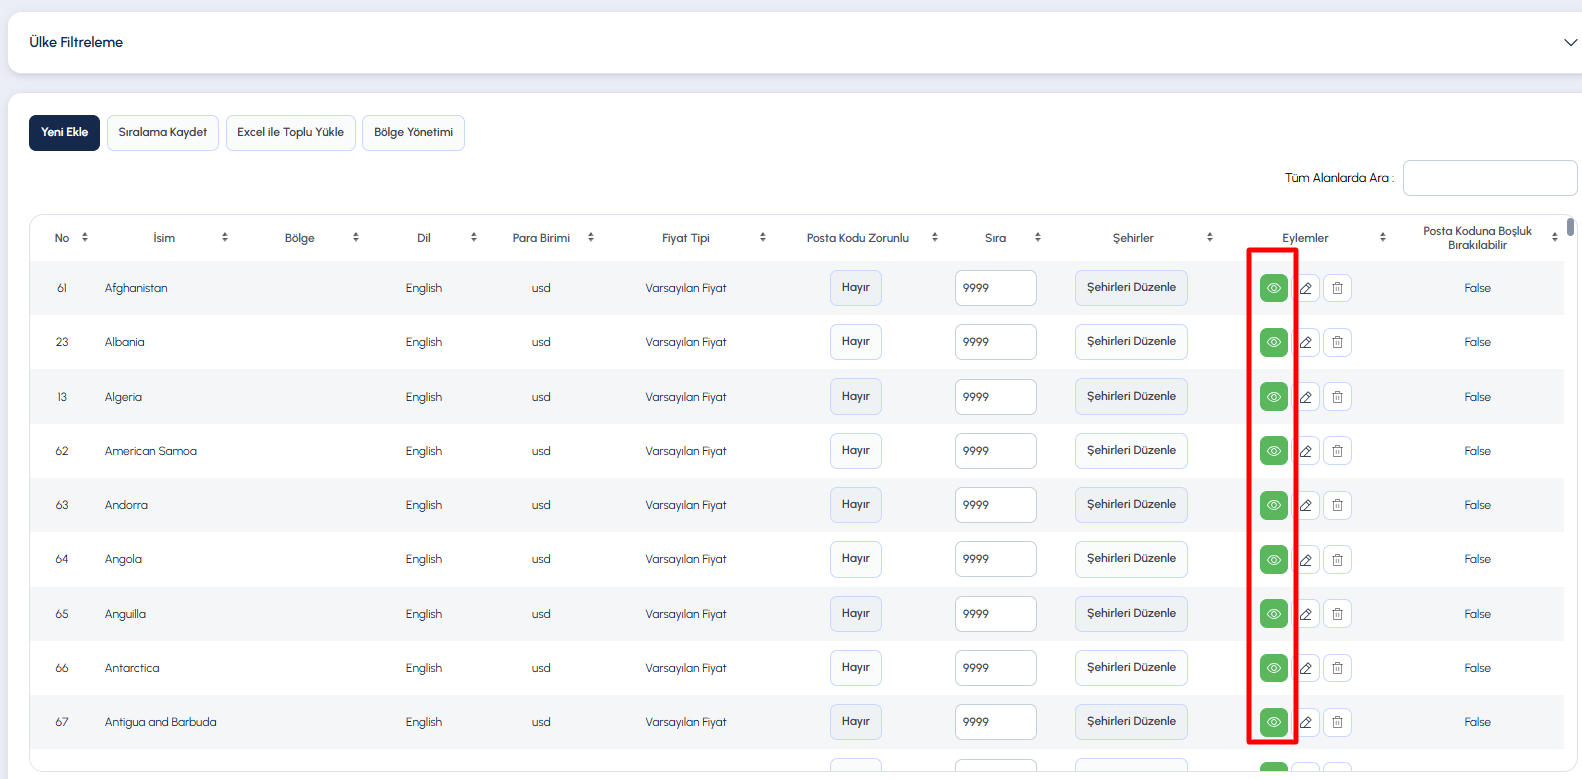Sort by the Para Birimi column
The width and height of the screenshot is (1582, 779).
pos(591,238)
